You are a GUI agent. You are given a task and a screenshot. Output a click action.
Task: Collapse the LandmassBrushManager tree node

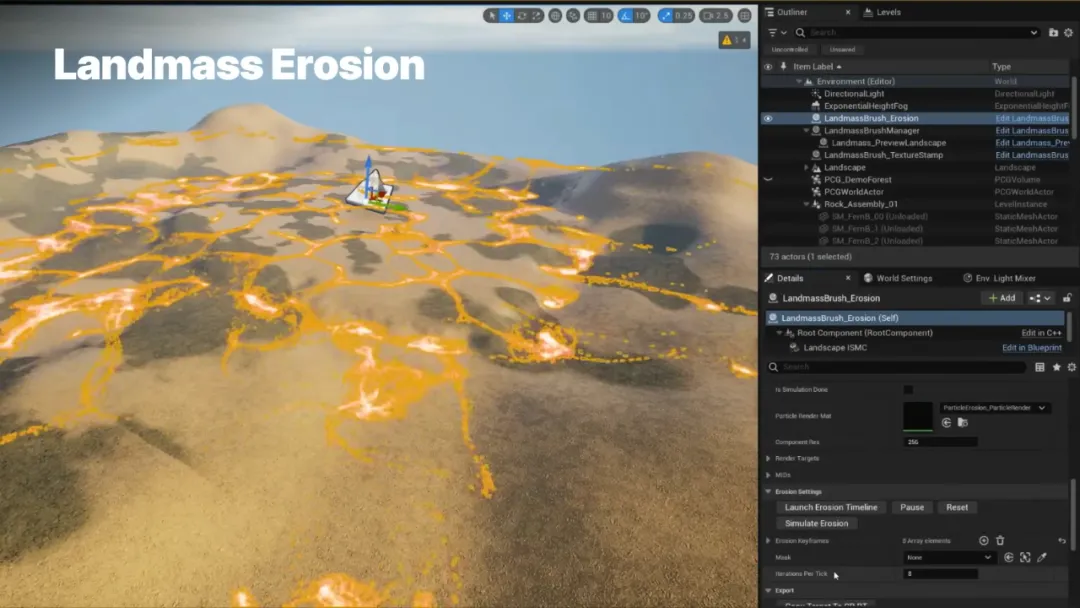point(806,131)
